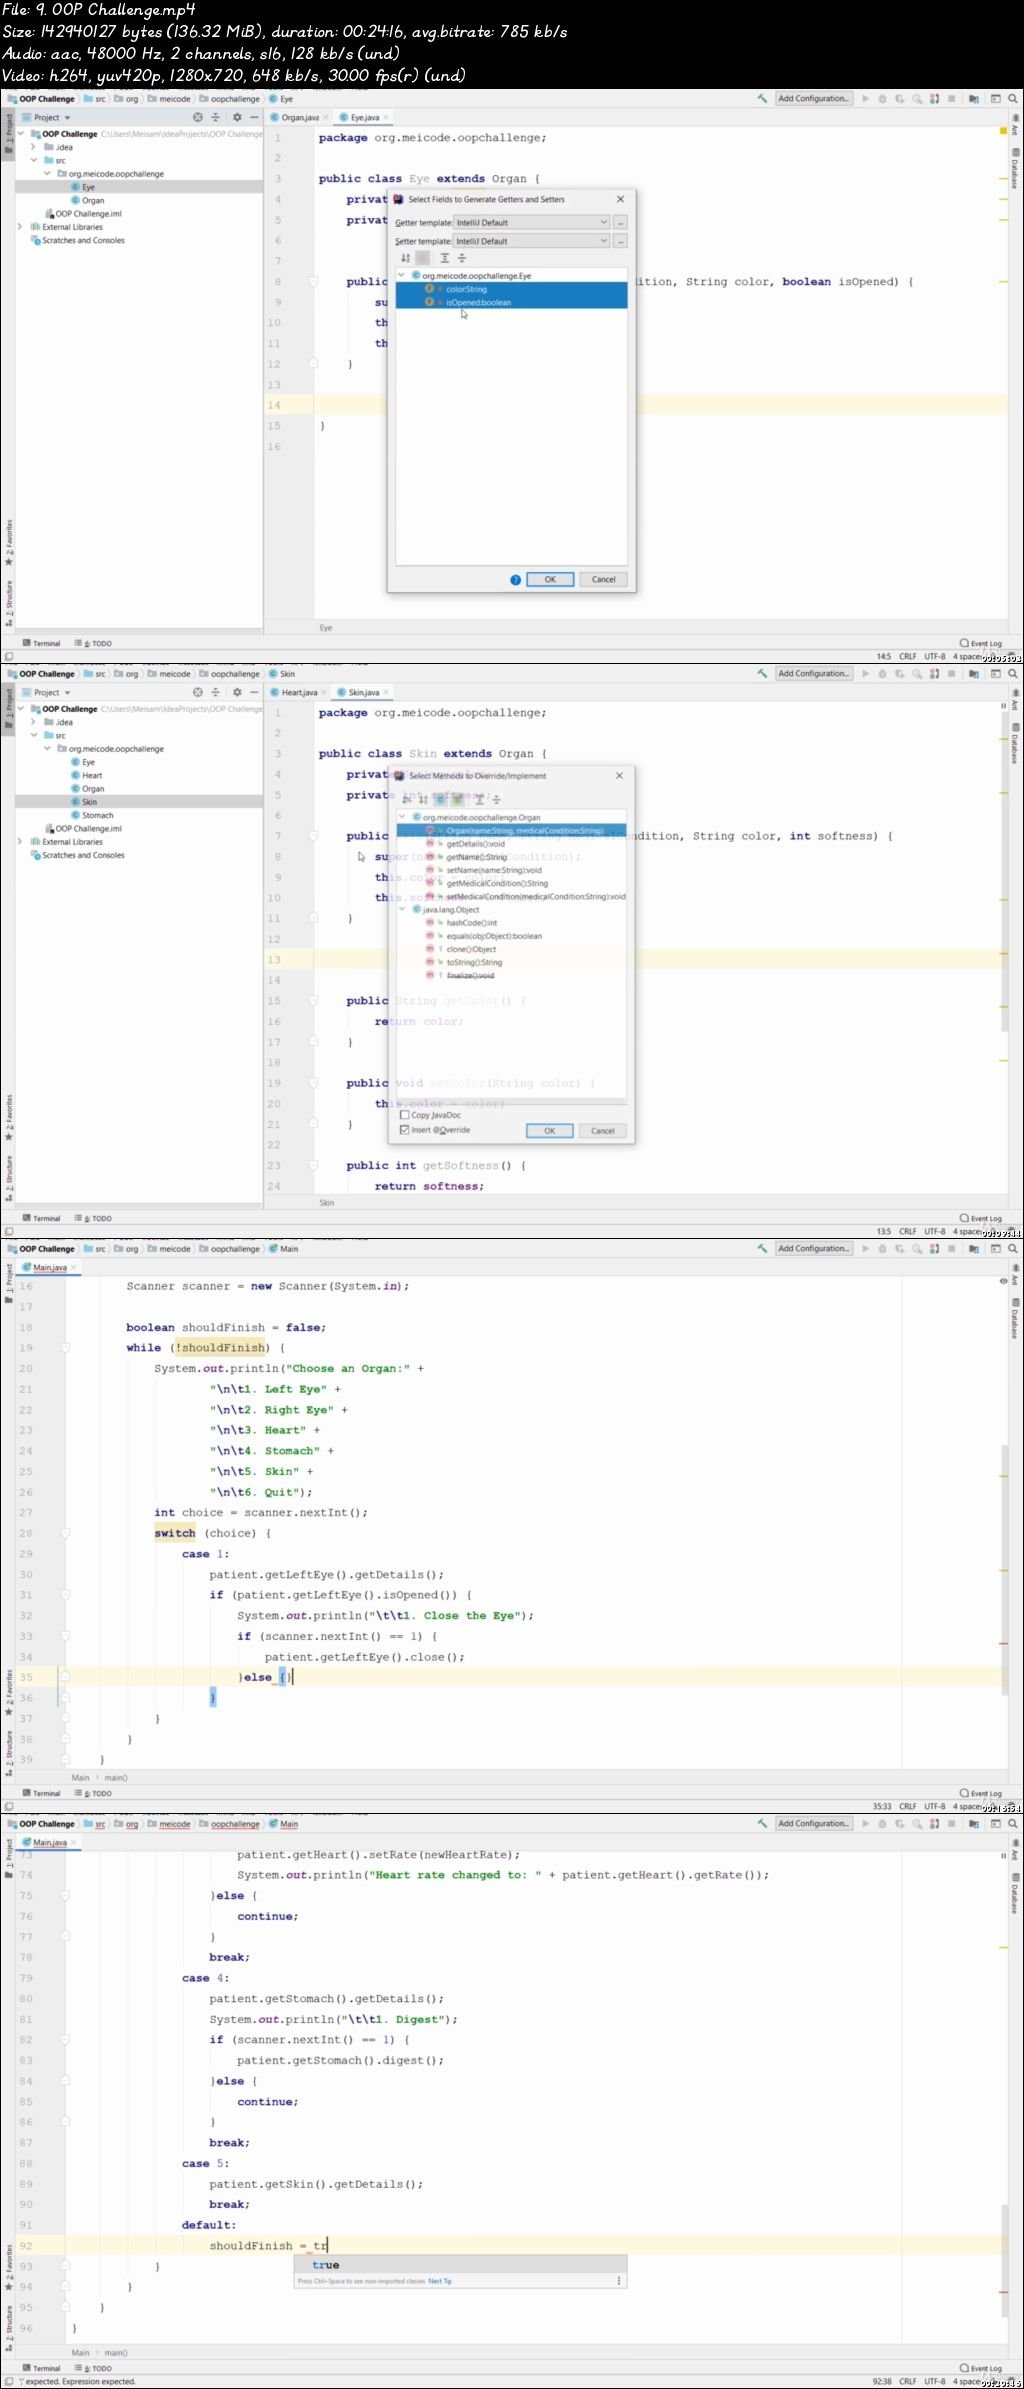
Task: Click the 14:5 cursor position in status bar
Action: 883,657
